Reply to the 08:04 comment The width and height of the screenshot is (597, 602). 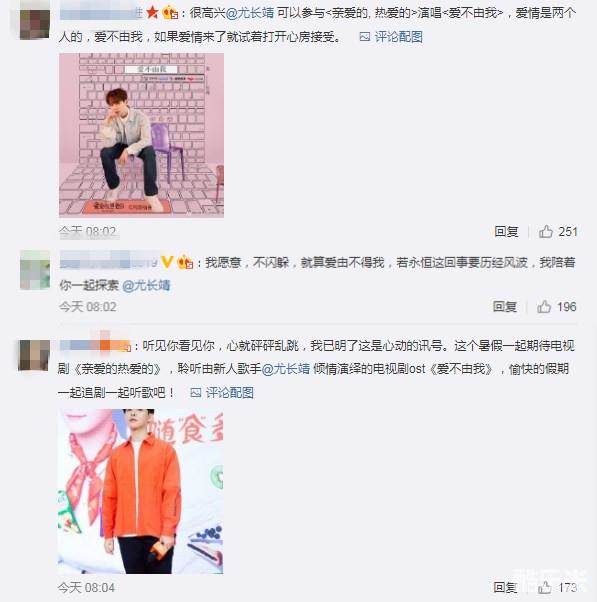click(x=505, y=587)
